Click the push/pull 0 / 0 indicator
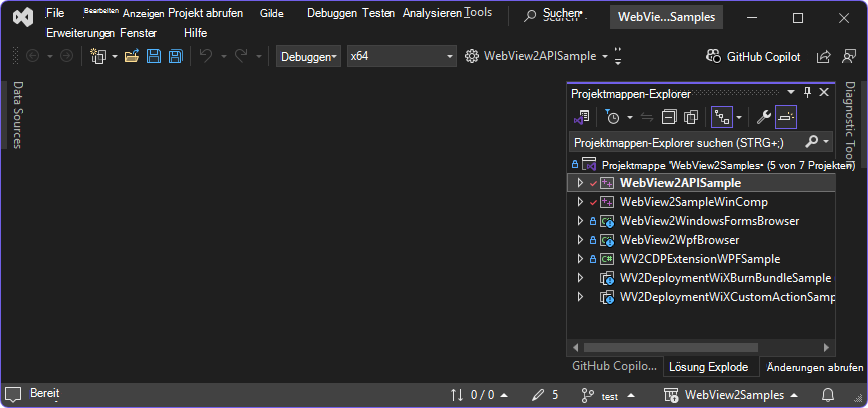The width and height of the screenshot is (868, 408). 479,395
